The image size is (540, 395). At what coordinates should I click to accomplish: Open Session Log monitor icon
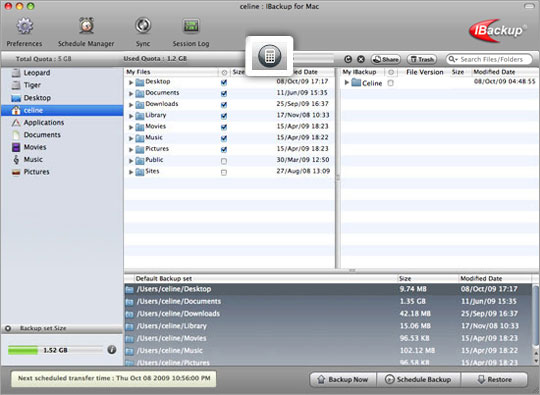pos(191,26)
